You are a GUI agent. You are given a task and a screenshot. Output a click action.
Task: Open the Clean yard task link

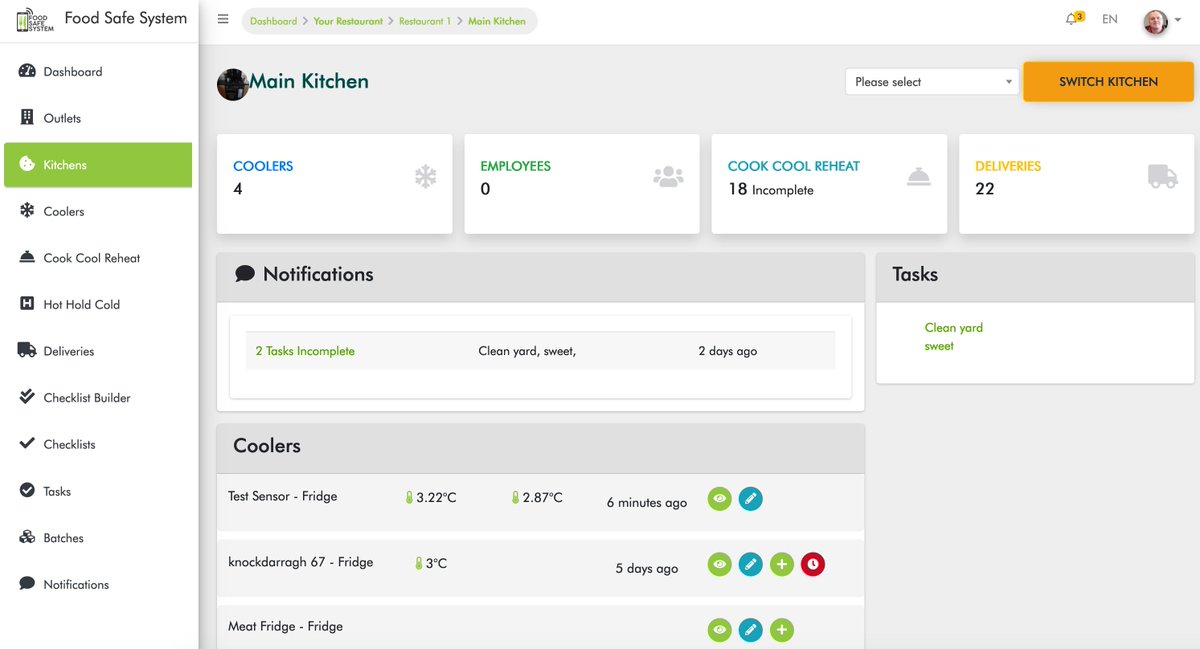click(x=954, y=327)
